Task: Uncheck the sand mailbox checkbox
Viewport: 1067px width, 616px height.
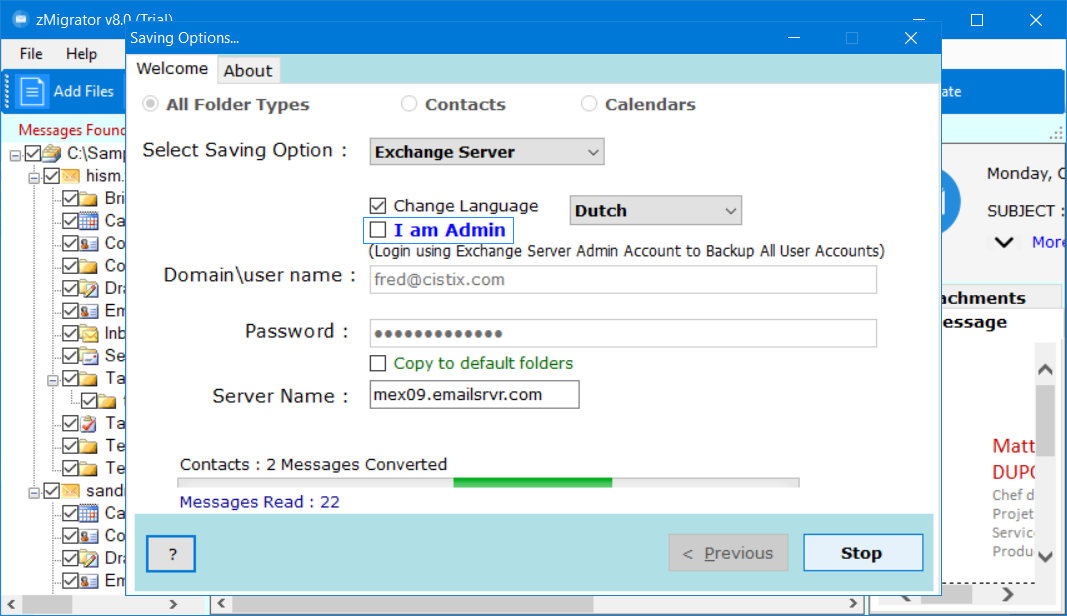Action: coord(51,491)
